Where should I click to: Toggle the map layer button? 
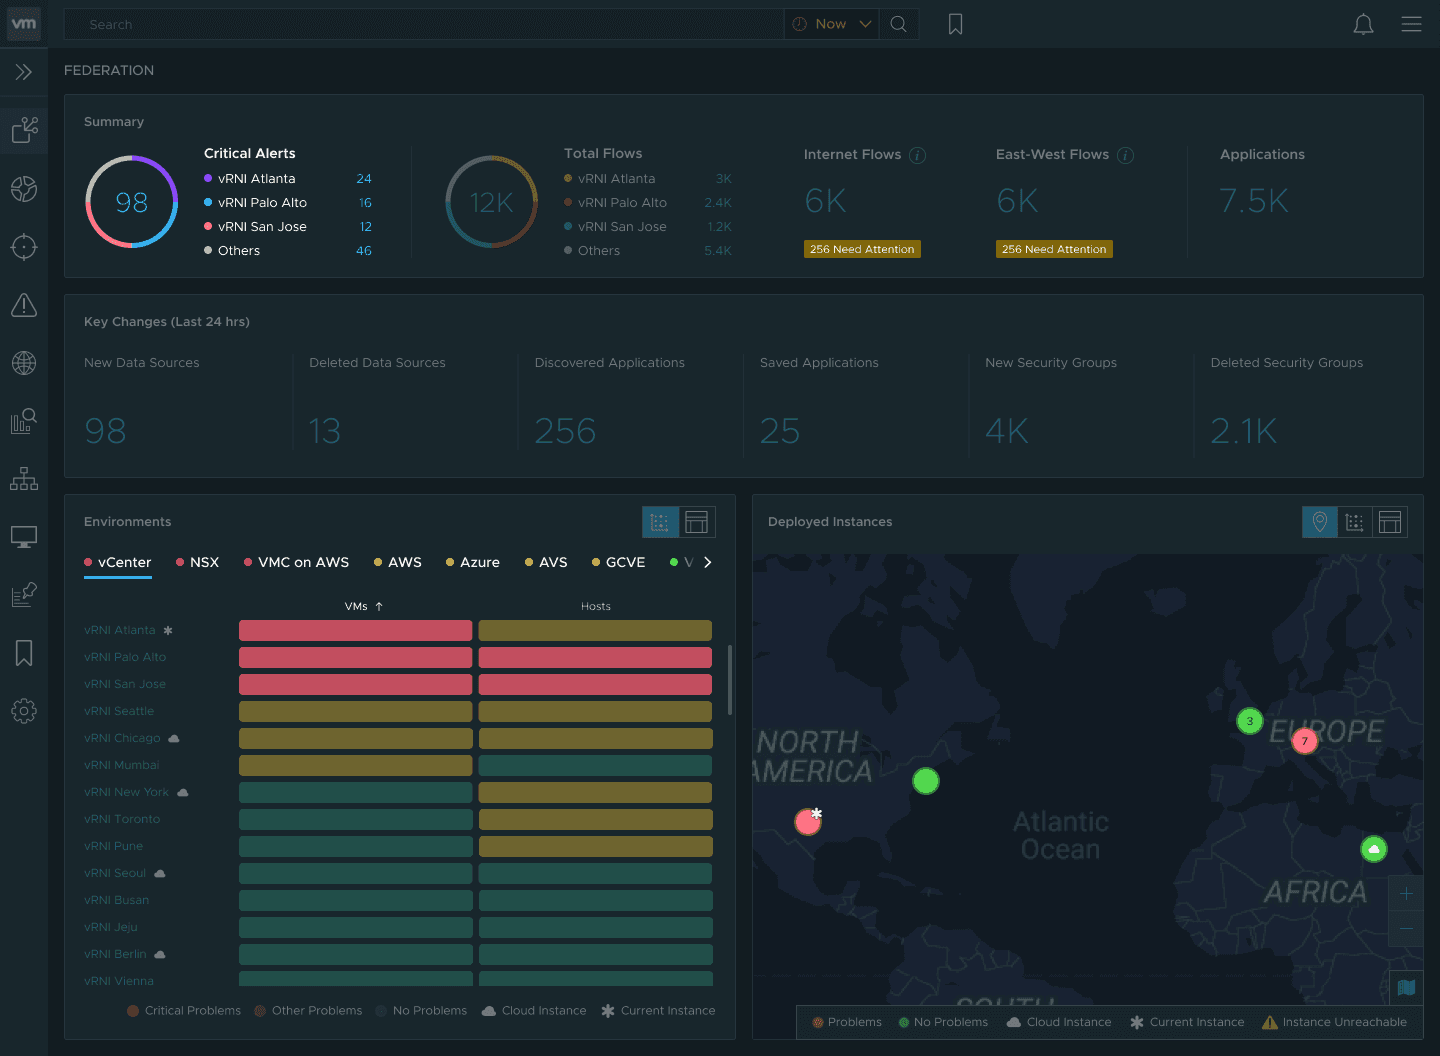1406,987
